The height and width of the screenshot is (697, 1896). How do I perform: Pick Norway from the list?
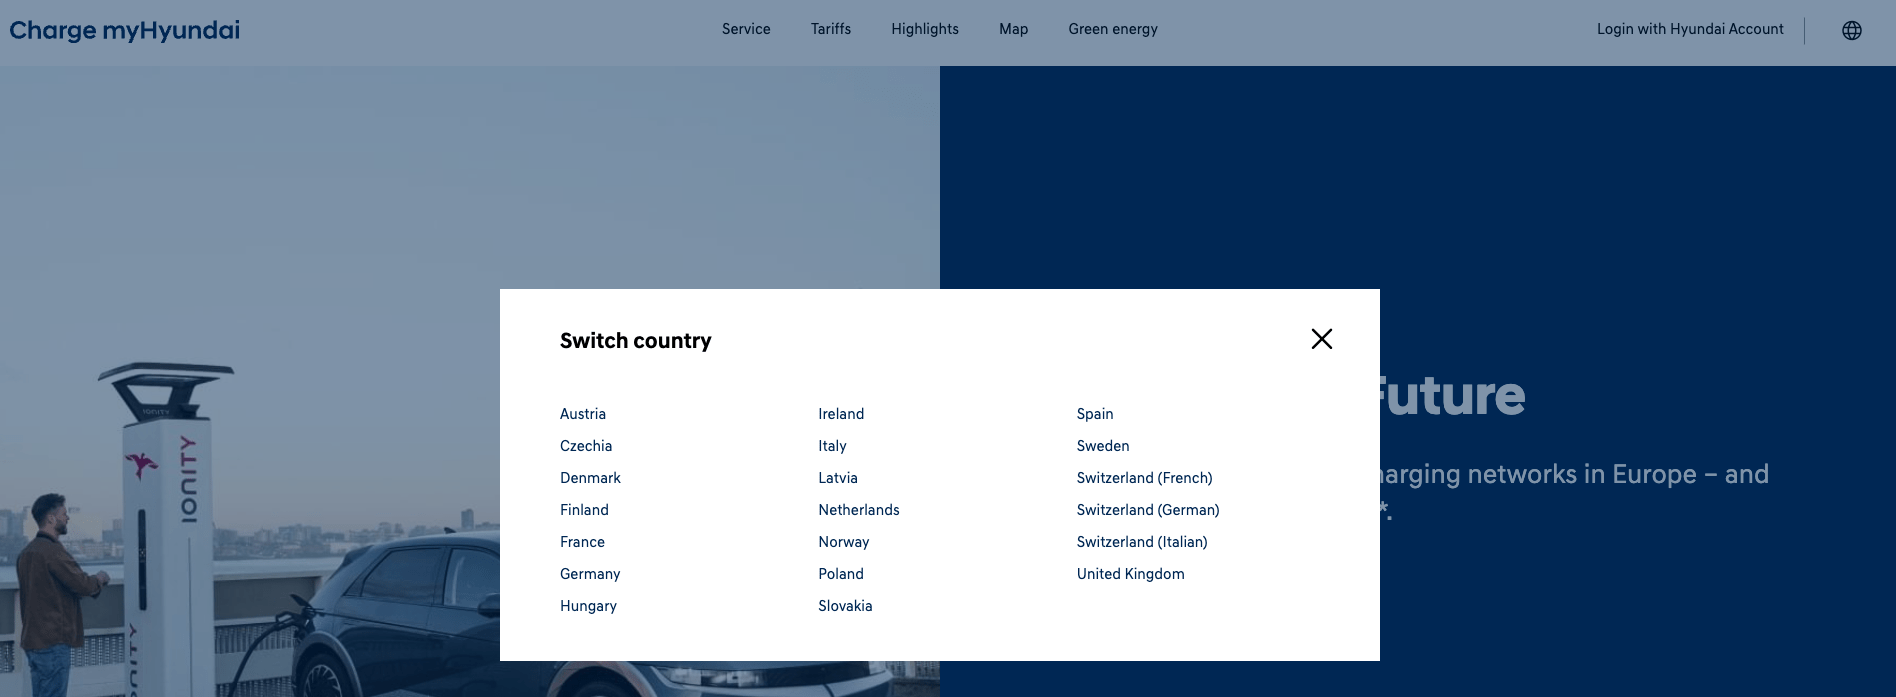click(x=843, y=542)
